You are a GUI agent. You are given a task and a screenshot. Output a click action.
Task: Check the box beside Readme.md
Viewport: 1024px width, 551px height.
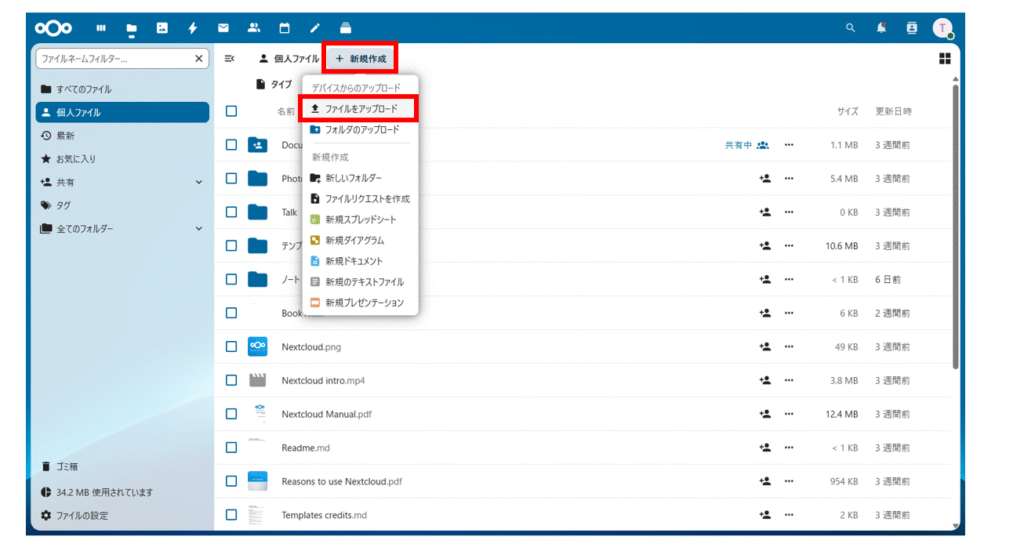[x=231, y=447]
